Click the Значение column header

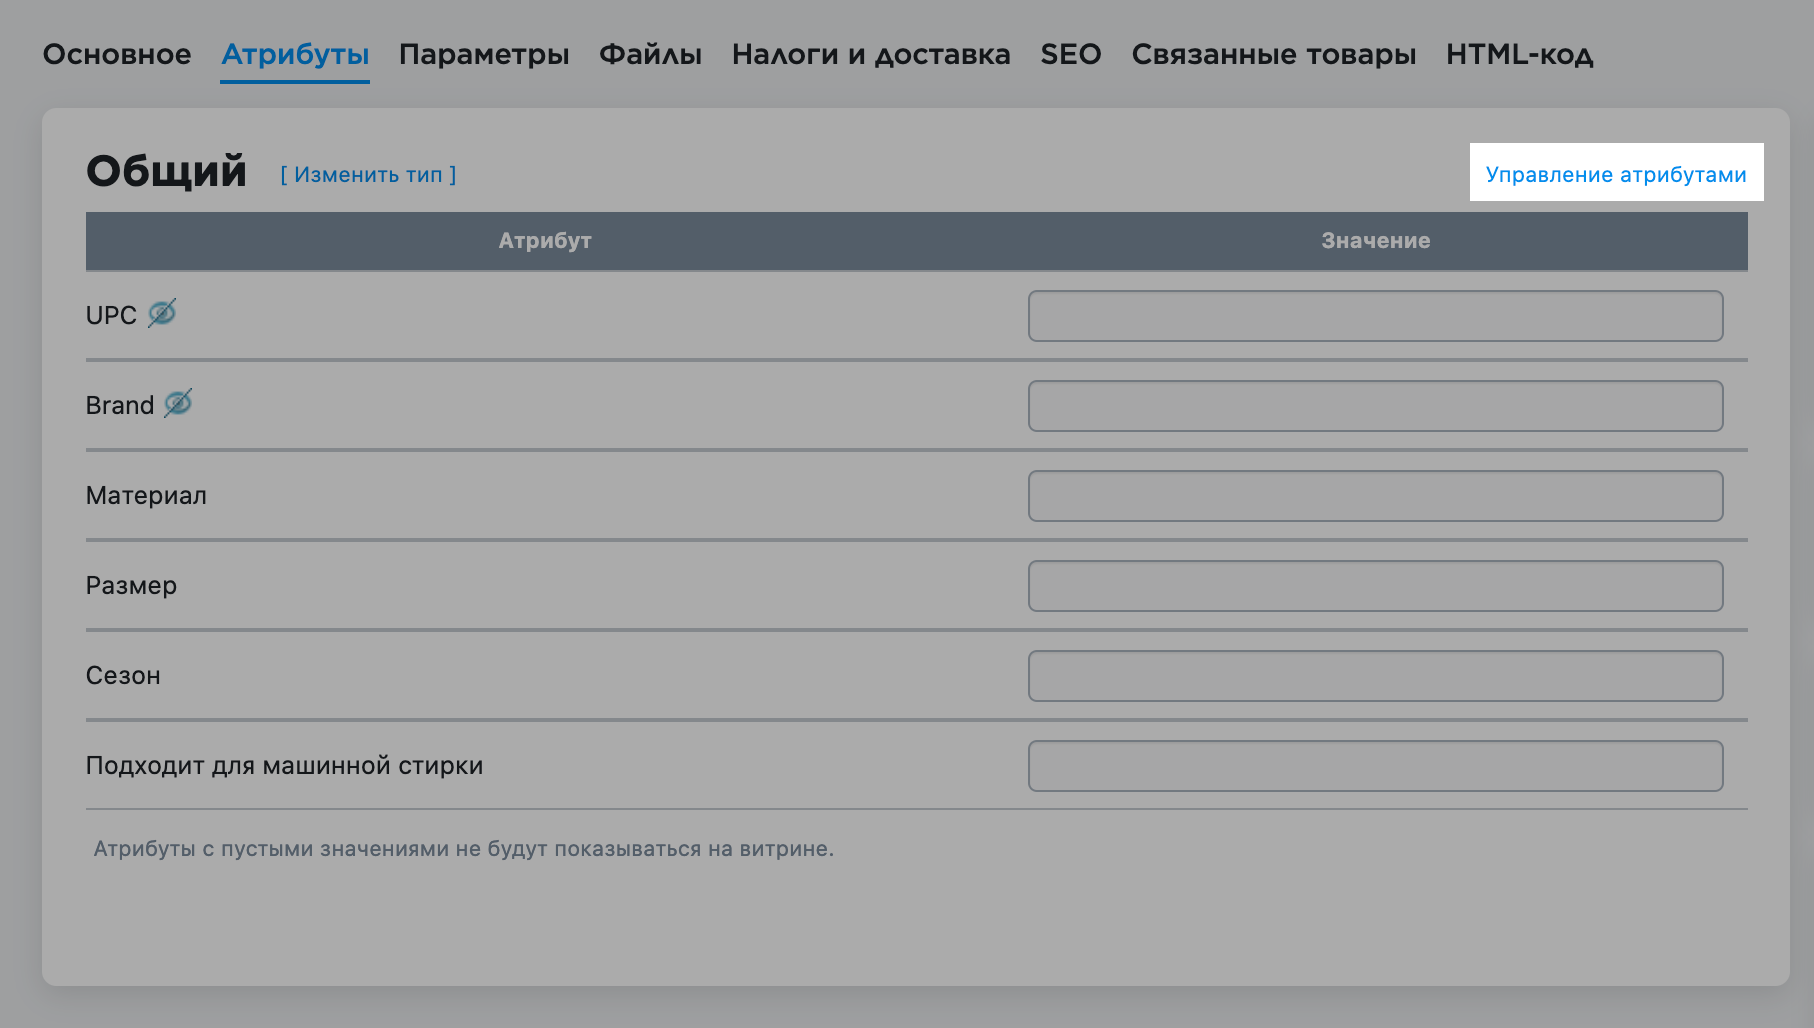click(x=1376, y=241)
